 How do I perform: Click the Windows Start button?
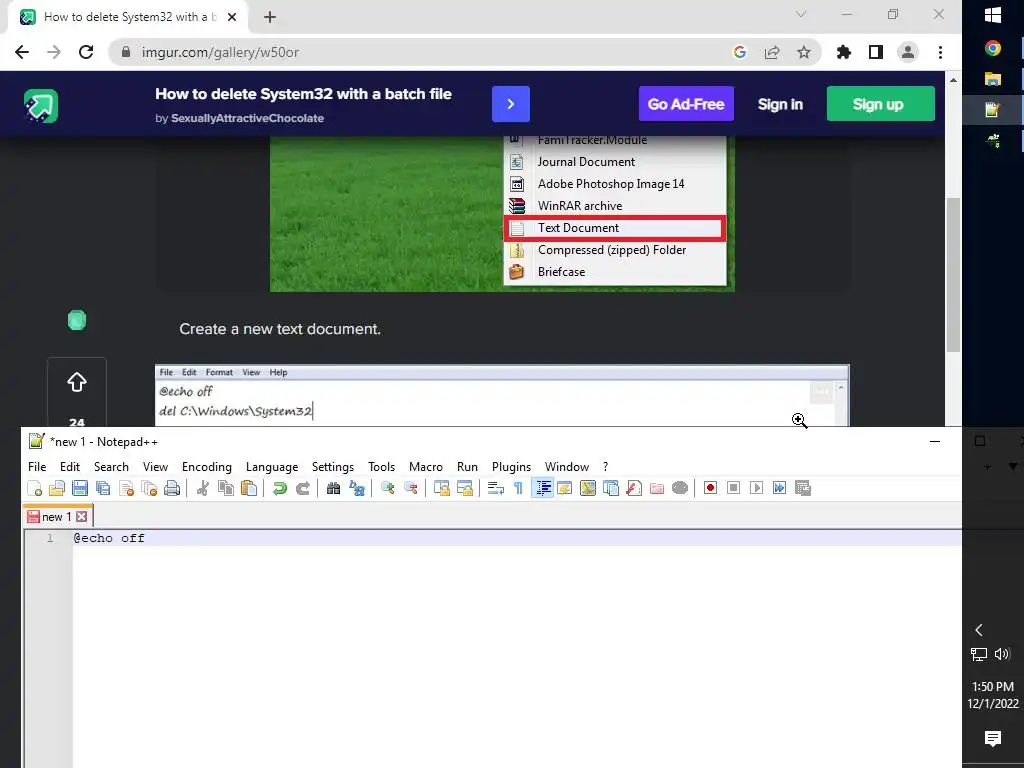(x=993, y=16)
